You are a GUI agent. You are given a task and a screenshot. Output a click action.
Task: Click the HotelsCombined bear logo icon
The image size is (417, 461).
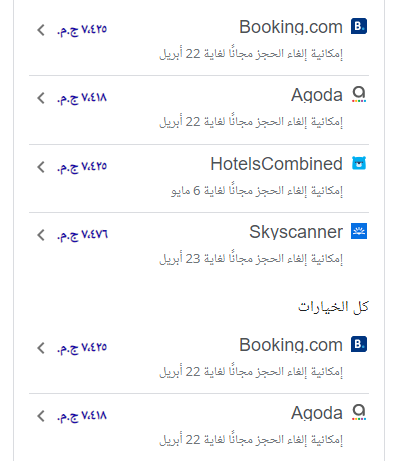[359, 163]
